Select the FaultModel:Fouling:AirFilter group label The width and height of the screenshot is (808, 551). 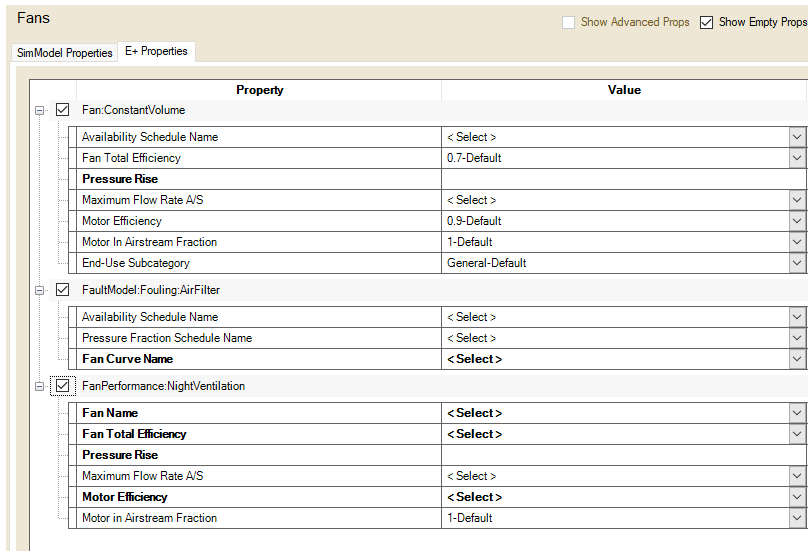tap(151, 290)
